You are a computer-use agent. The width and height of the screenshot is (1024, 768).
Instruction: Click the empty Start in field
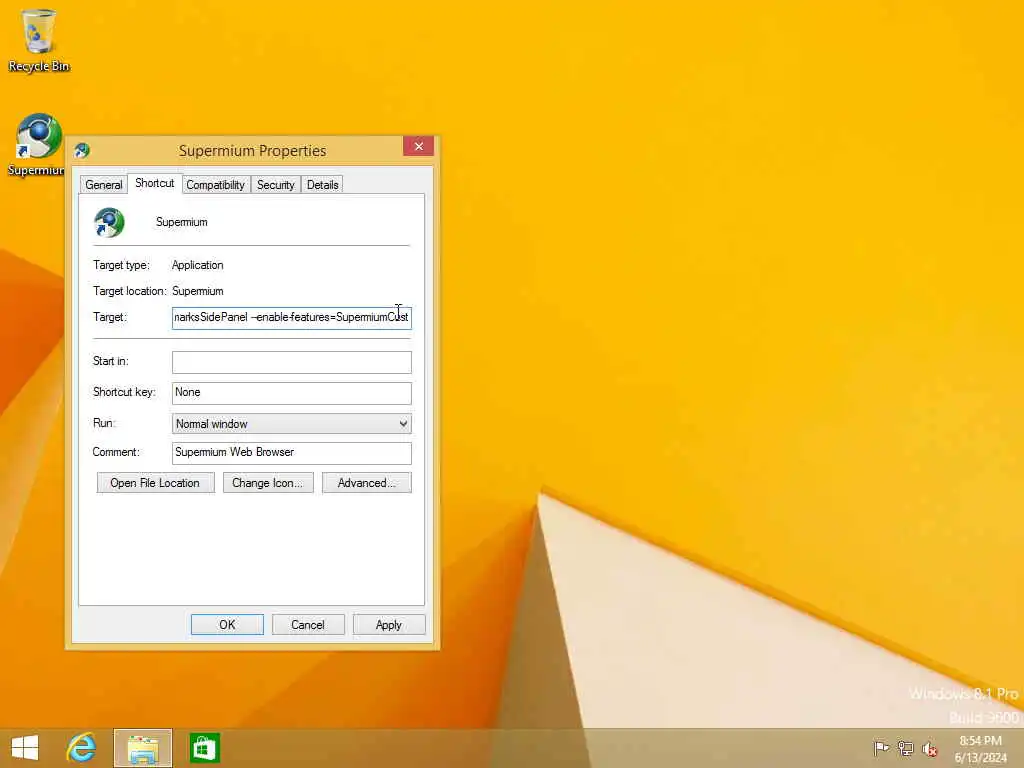pyautogui.click(x=291, y=362)
